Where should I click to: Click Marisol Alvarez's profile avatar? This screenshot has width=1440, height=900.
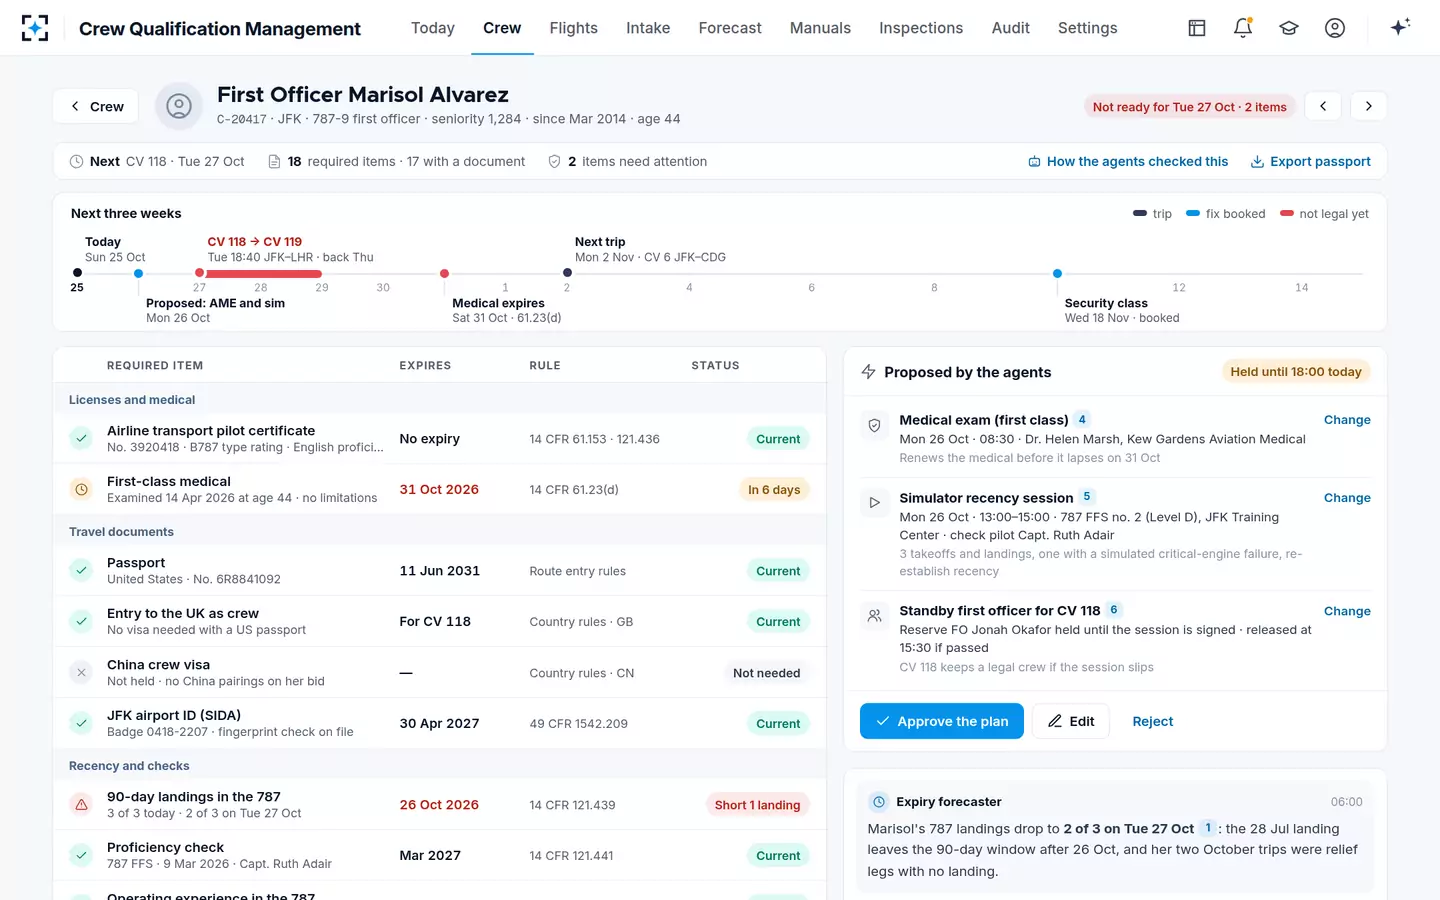coord(179,106)
